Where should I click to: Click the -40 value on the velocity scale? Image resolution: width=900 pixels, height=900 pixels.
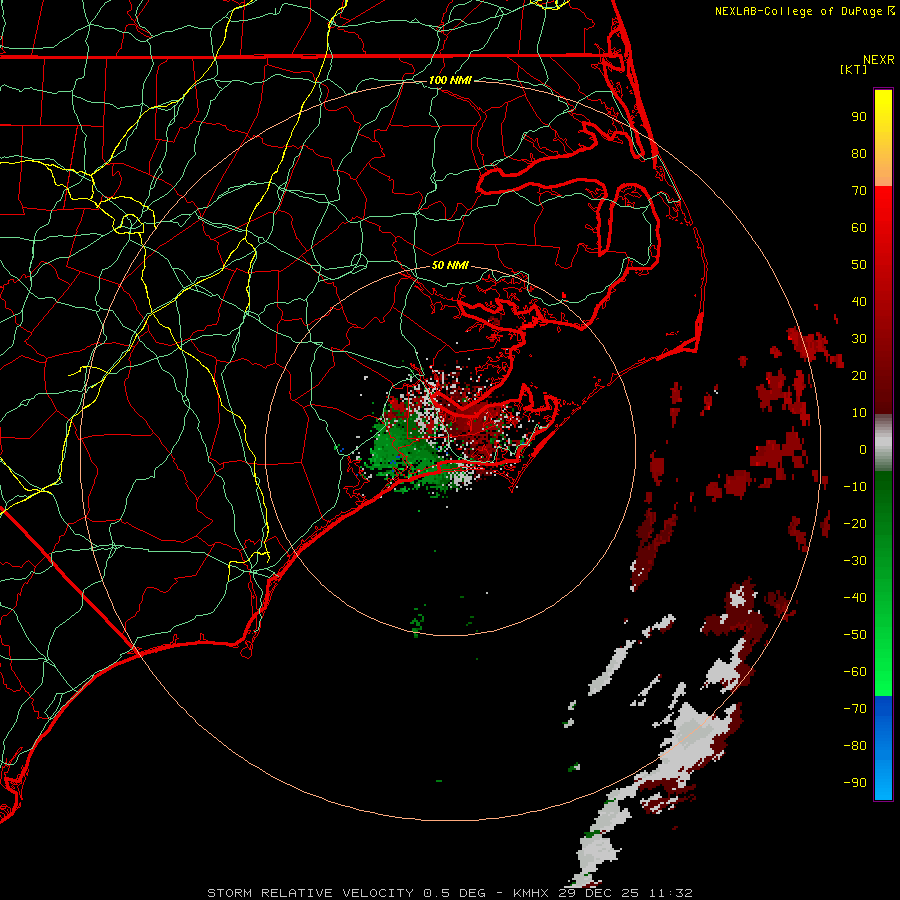pos(855,598)
